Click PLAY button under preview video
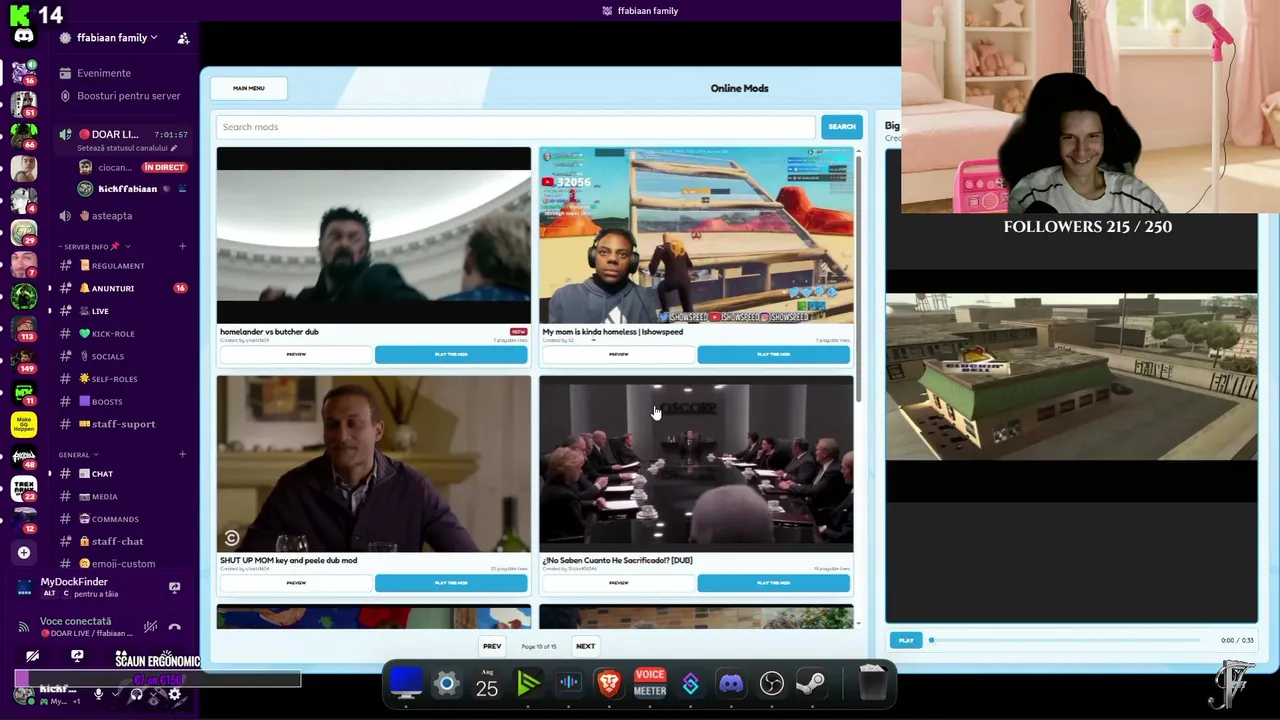The height and width of the screenshot is (720, 1280). point(906,640)
